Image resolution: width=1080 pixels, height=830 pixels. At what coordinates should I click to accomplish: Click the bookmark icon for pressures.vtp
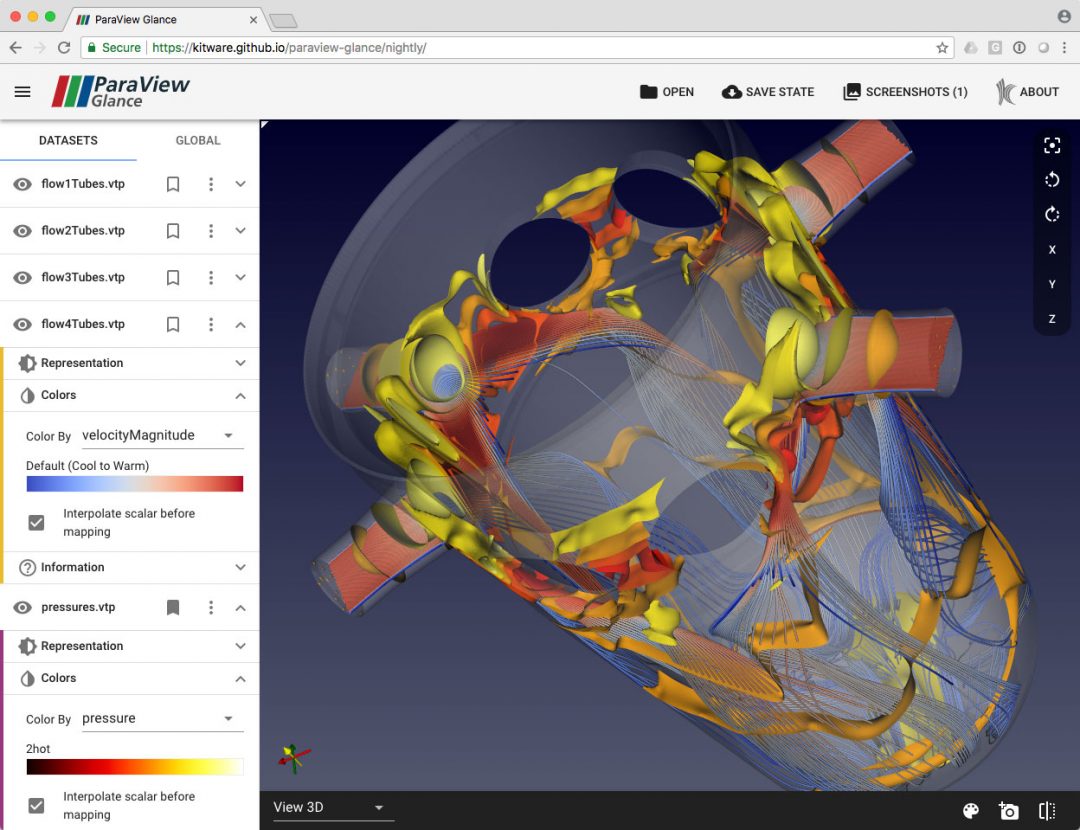(x=173, y=608)
